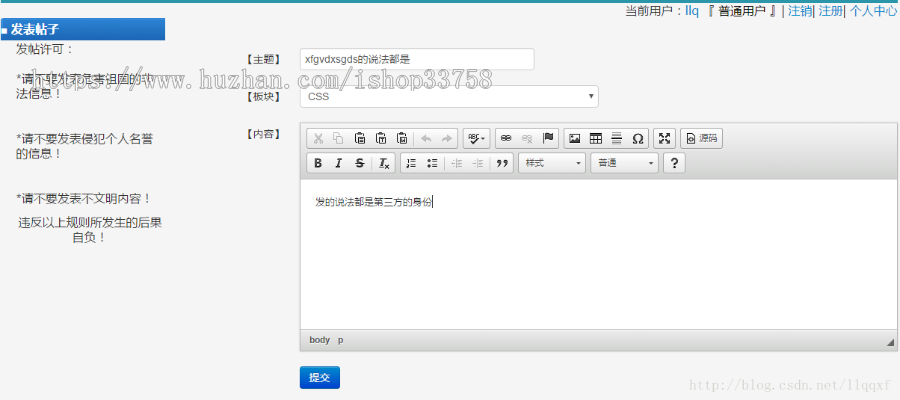Click the Decrease Indent icon
Image resolution: width=900 pixels, height=400 pixels.
(x=457, y=164)
